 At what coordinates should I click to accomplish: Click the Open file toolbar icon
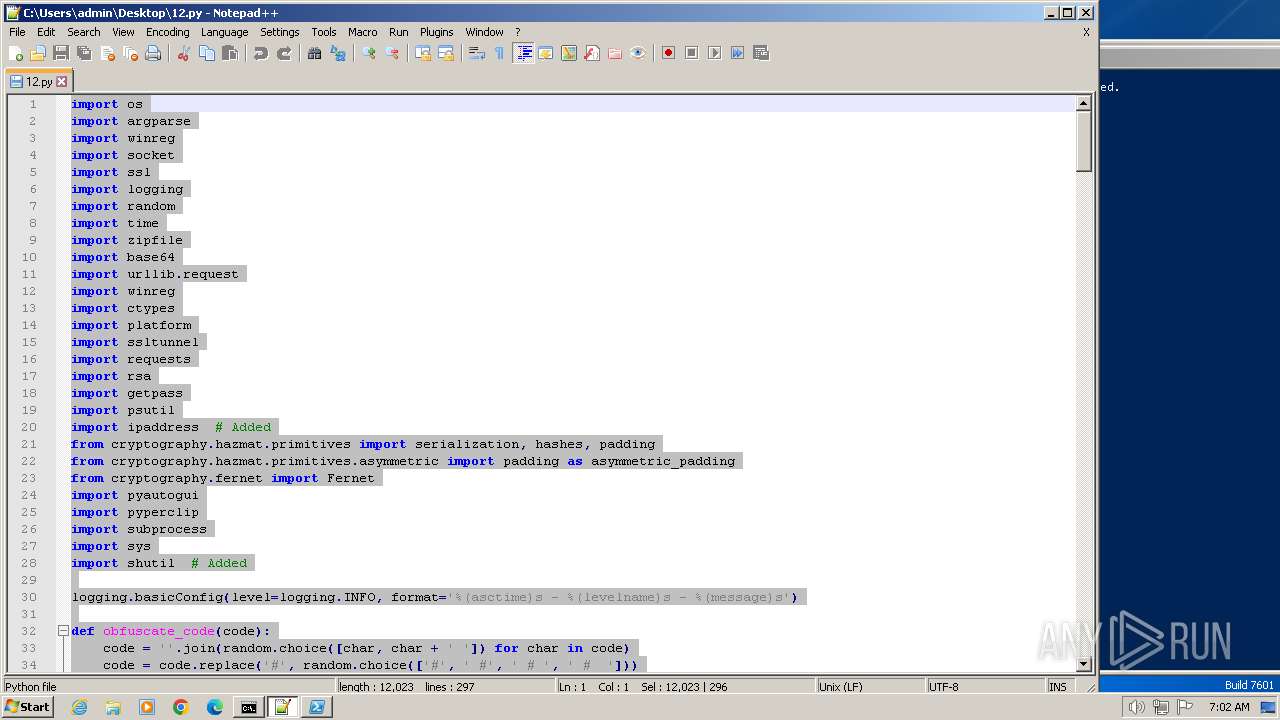coord(38,53)
